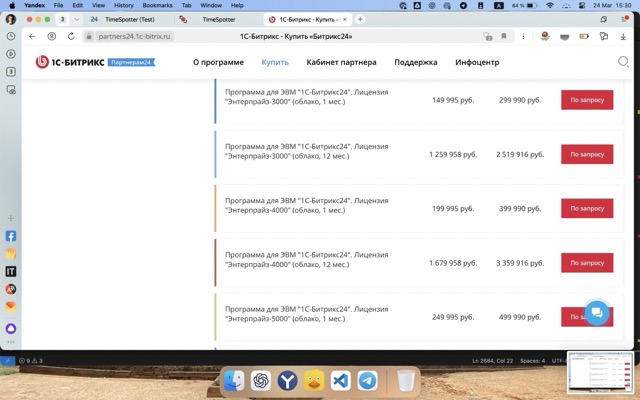The height and width of the screenshot is (400, 640).
Task: Click По запросу for Энтерпрайз-4000 12 months
Action: [x=587, y=263]
